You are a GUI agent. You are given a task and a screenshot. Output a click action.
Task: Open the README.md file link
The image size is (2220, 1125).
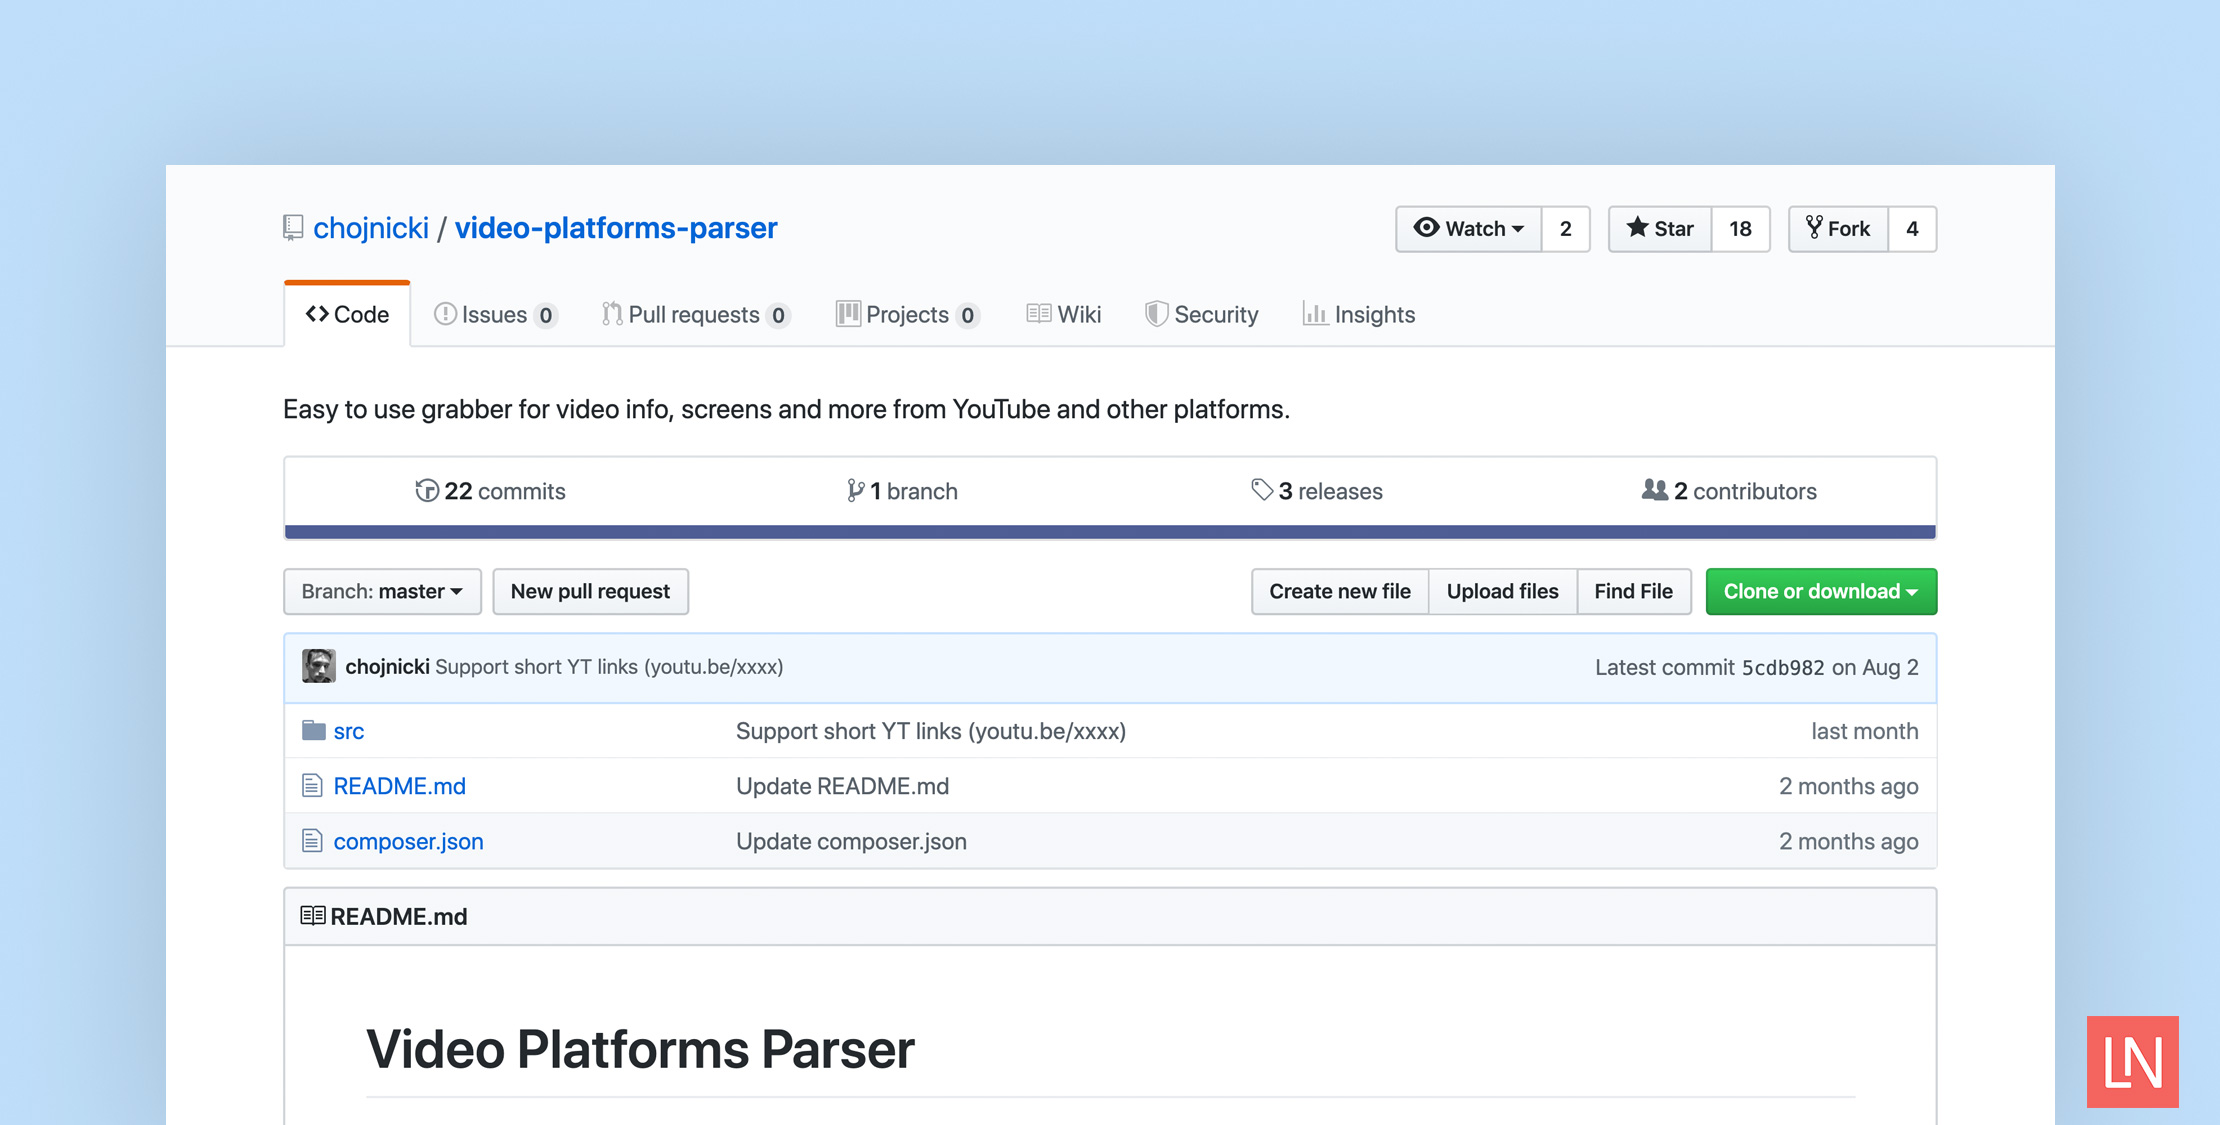point(399,786)
